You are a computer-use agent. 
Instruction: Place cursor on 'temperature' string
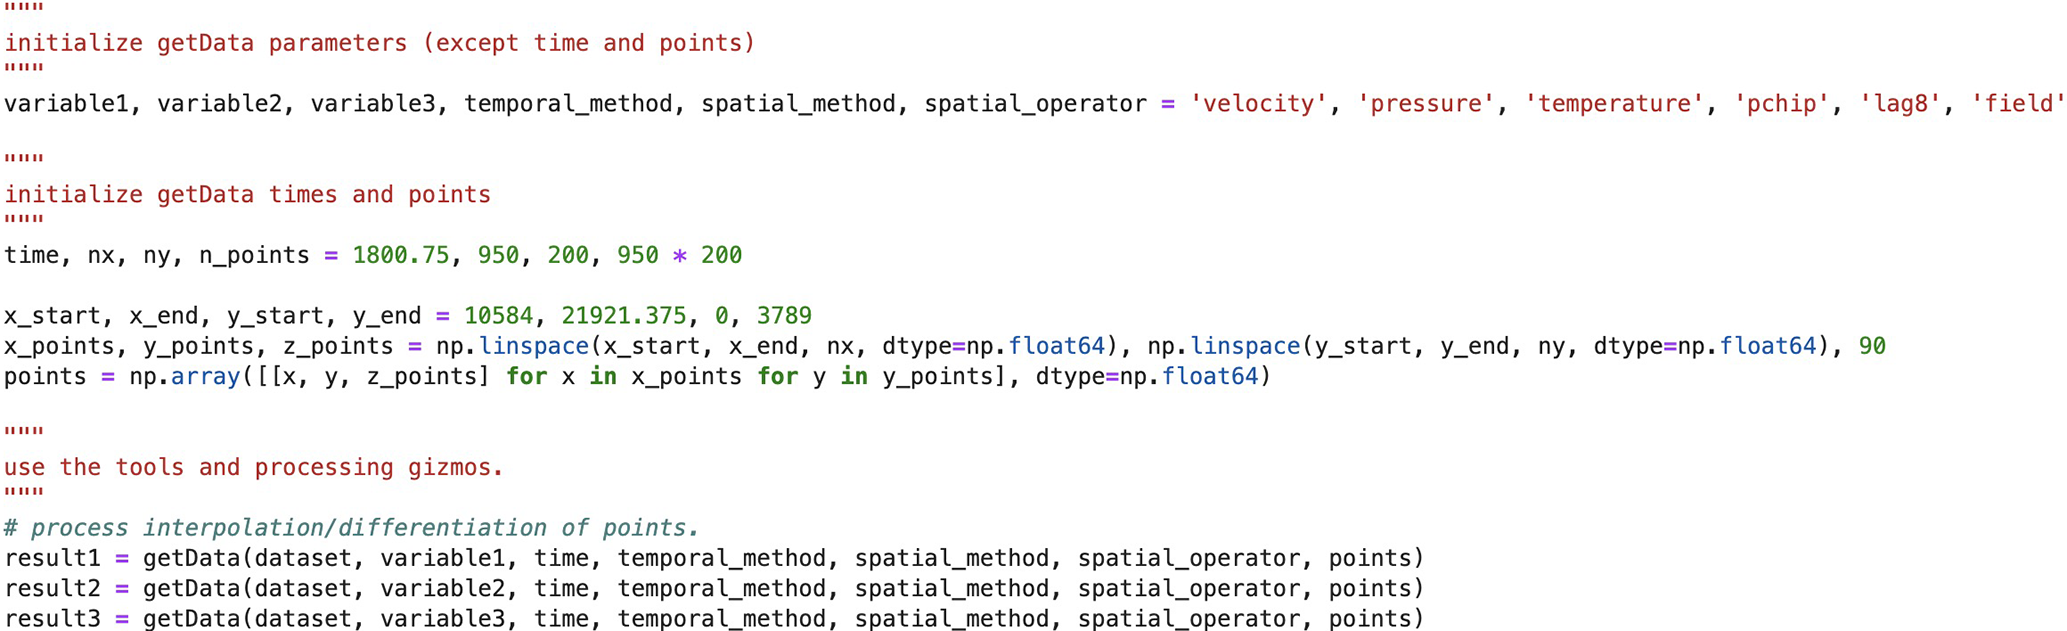pyautogui.click(x=1614, y=104)
